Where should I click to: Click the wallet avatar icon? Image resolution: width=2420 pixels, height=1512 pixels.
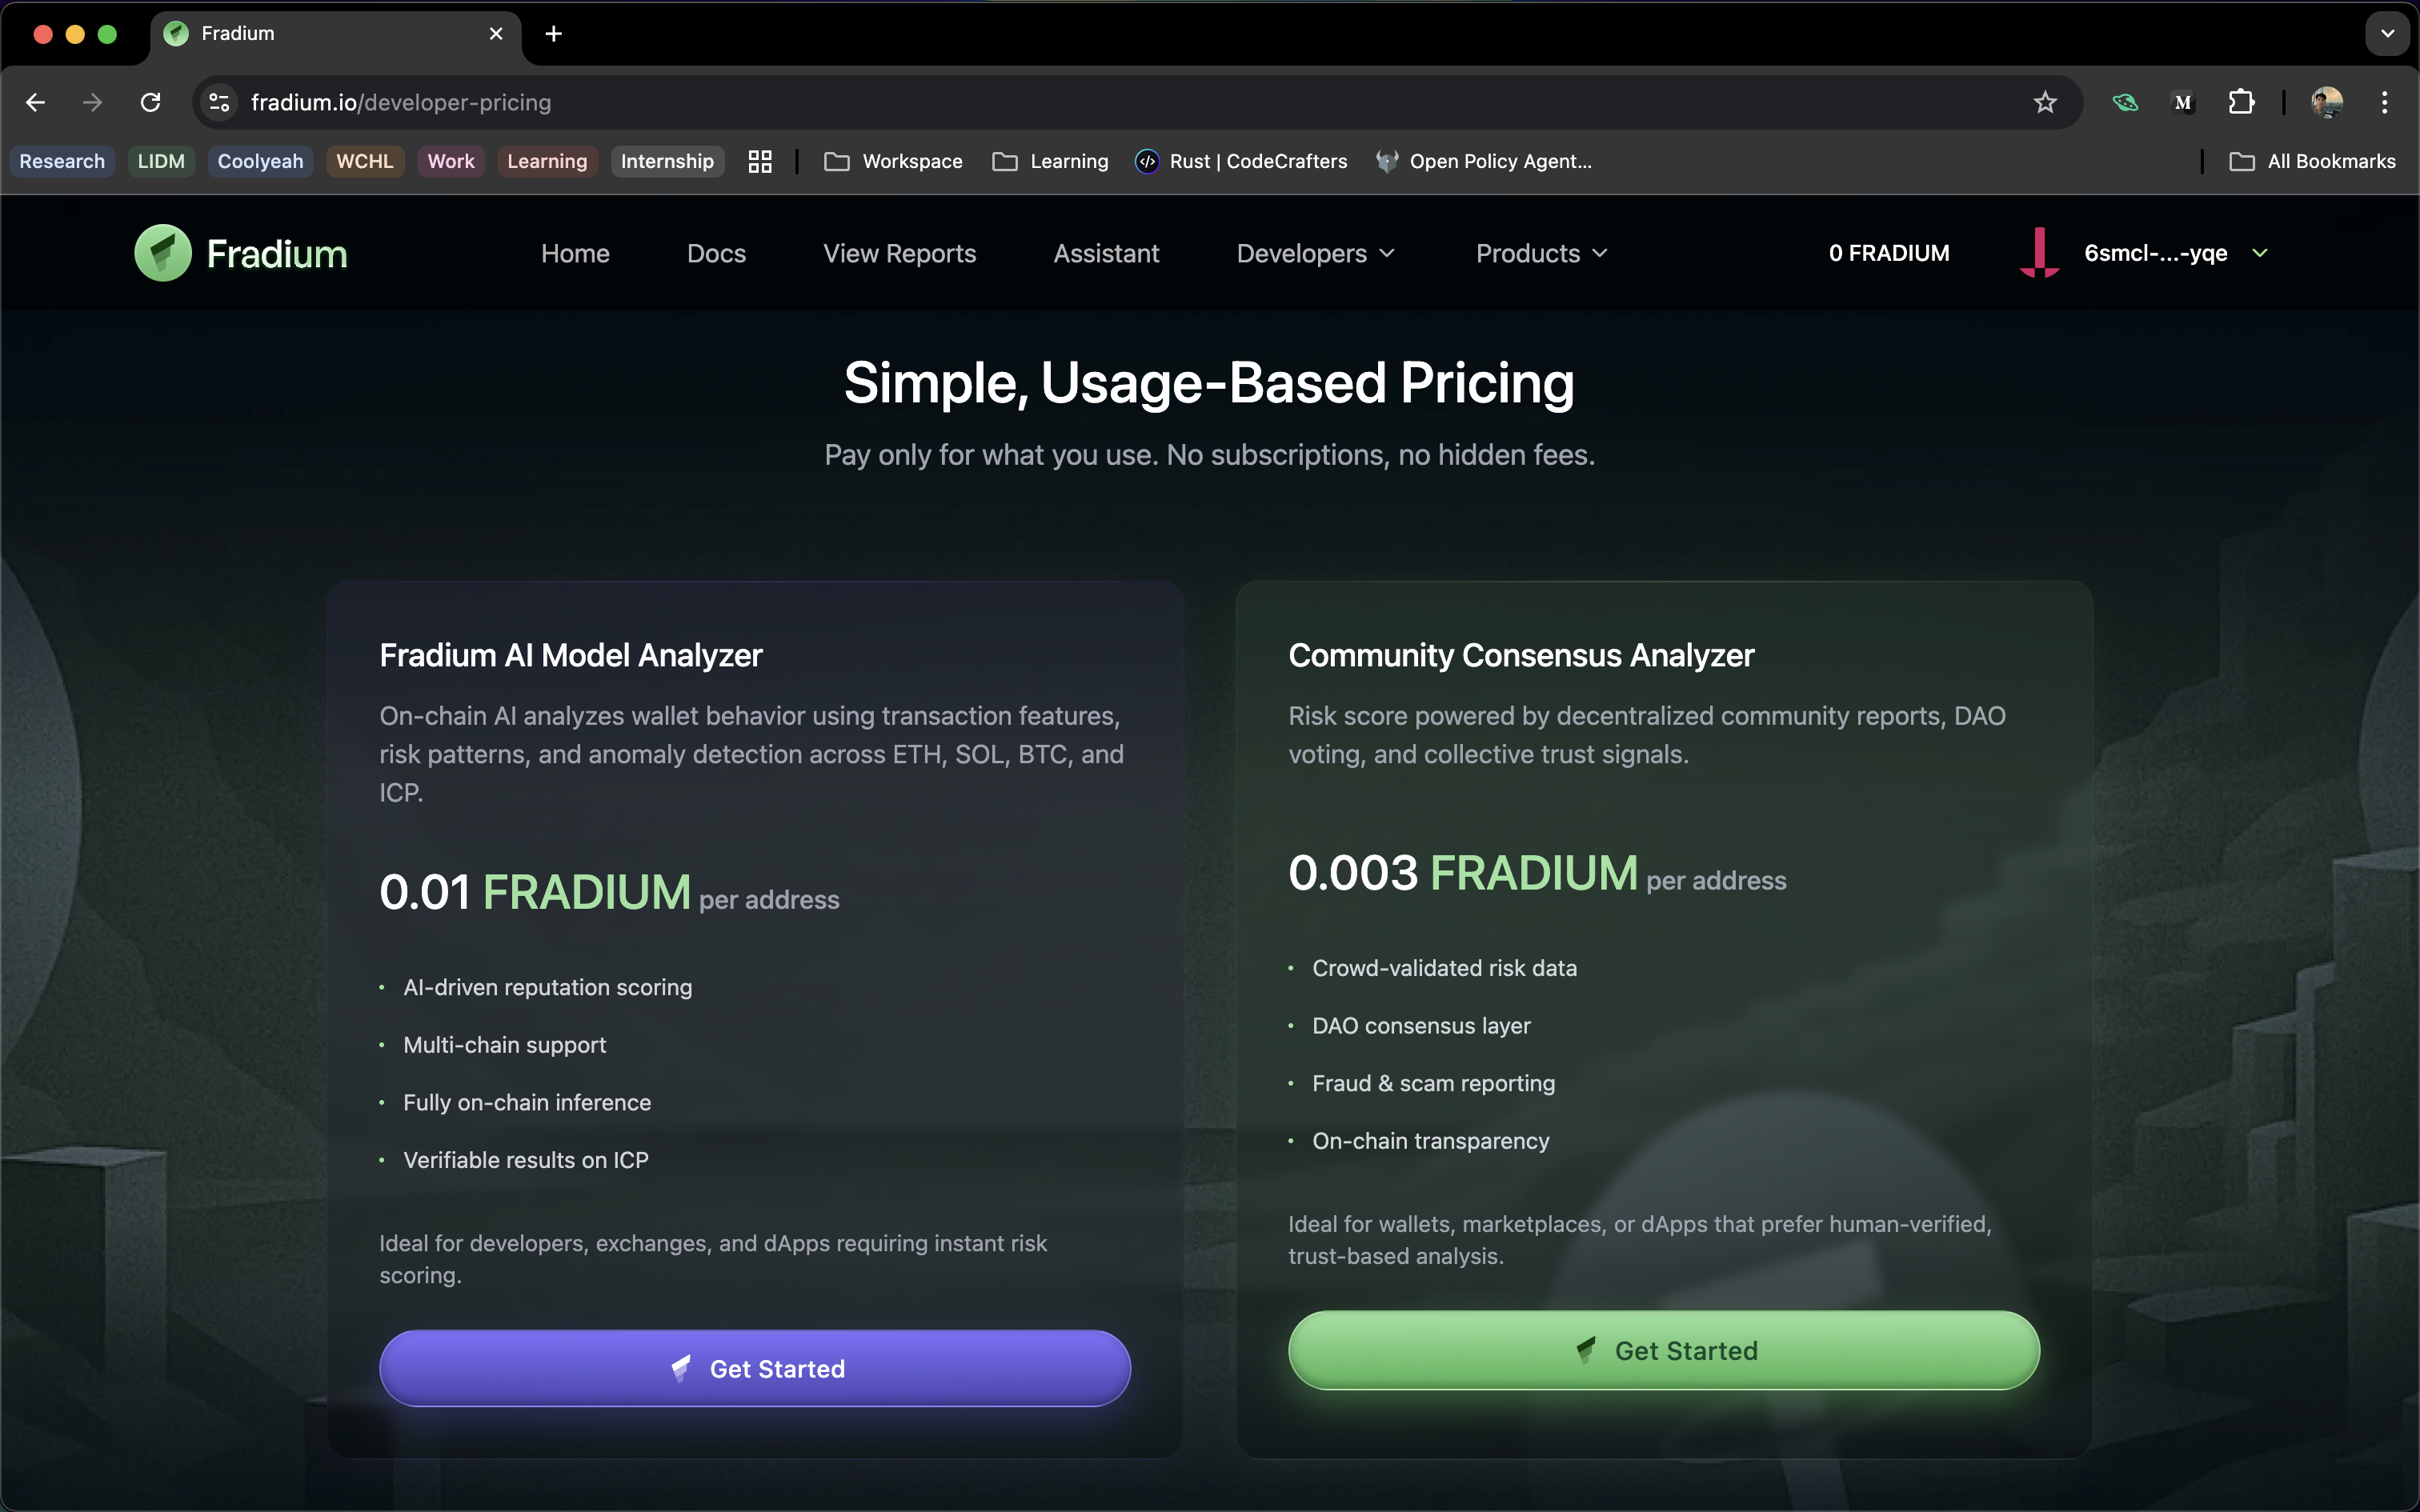2039,253
